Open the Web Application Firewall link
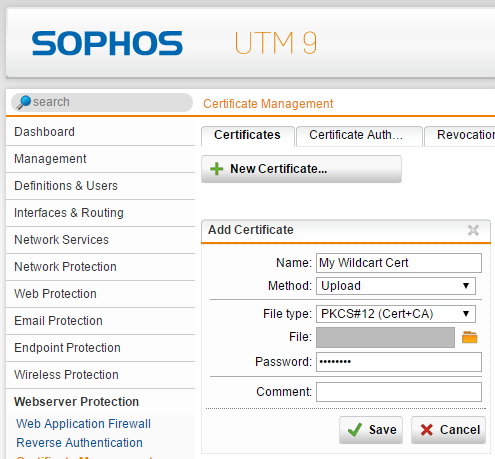Screen dimensions: 495x459 tap(83, 424)
